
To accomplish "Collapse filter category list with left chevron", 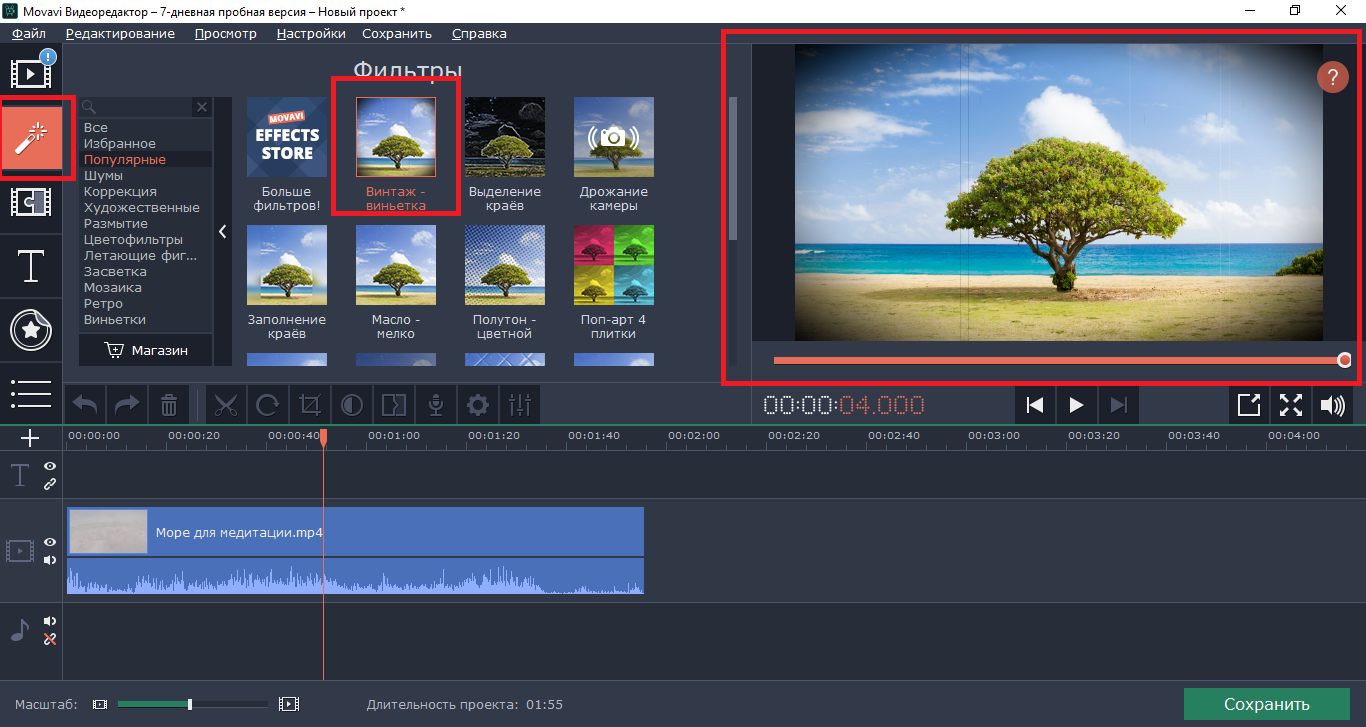I will (x=223, y=231).
